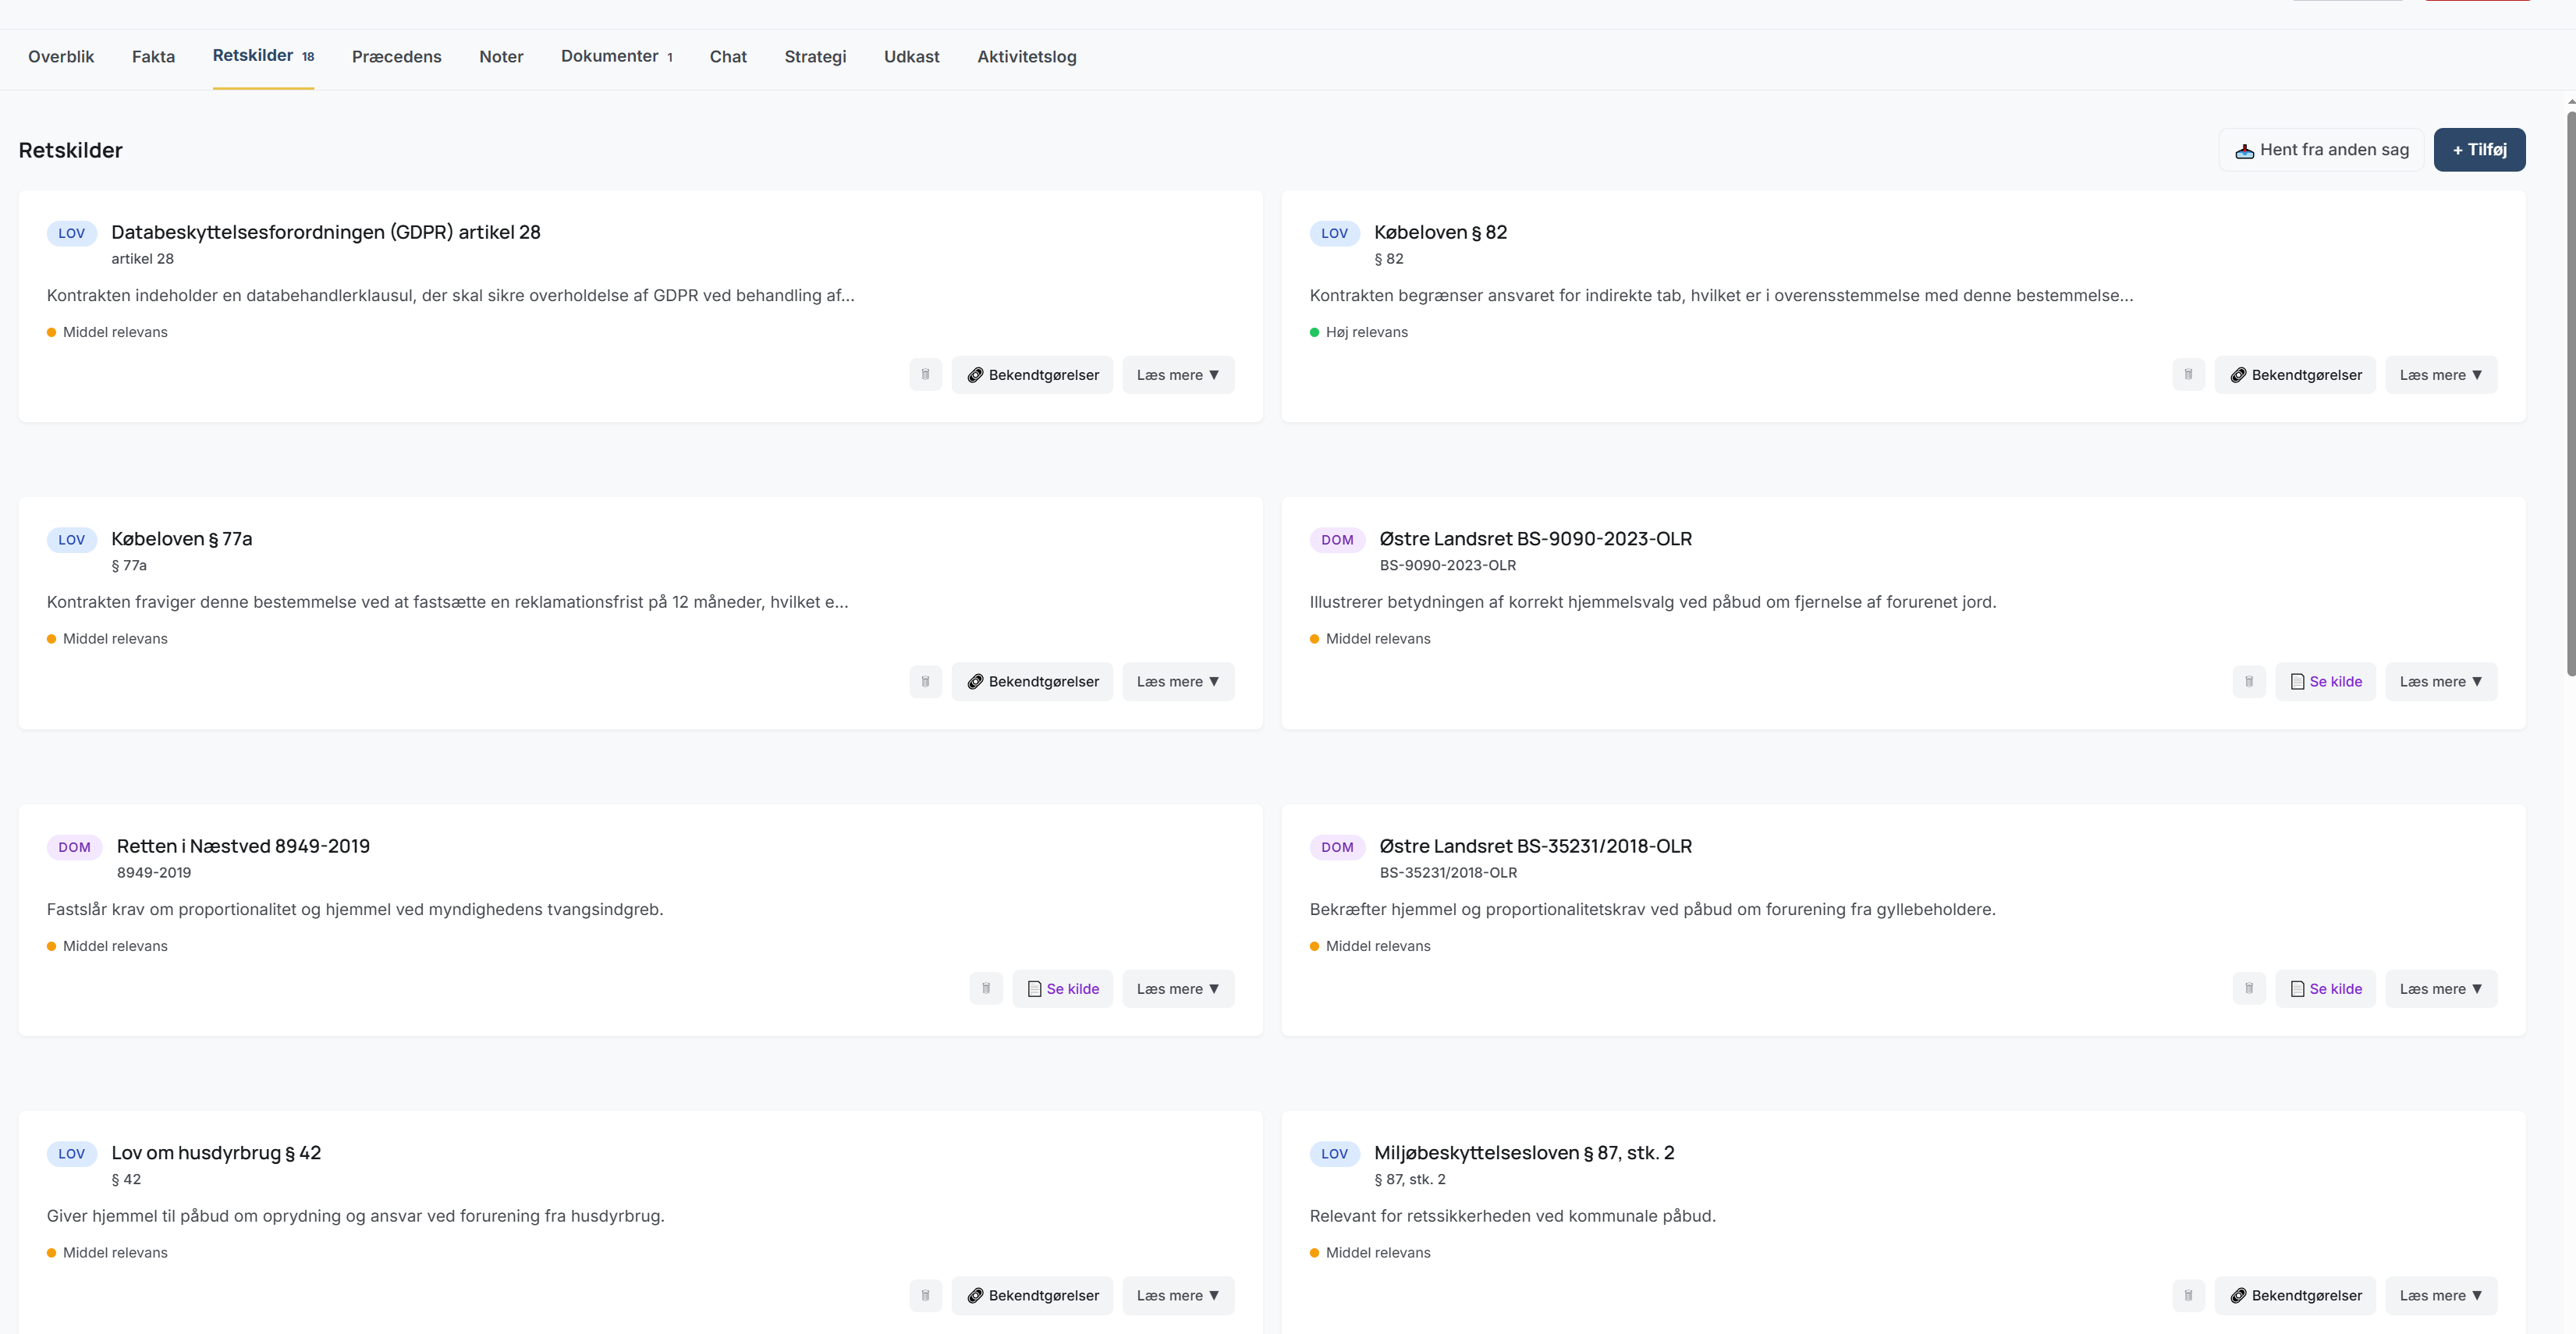
Task: Click Hent fra anden sag
Action: click(x=2321, y=150)
